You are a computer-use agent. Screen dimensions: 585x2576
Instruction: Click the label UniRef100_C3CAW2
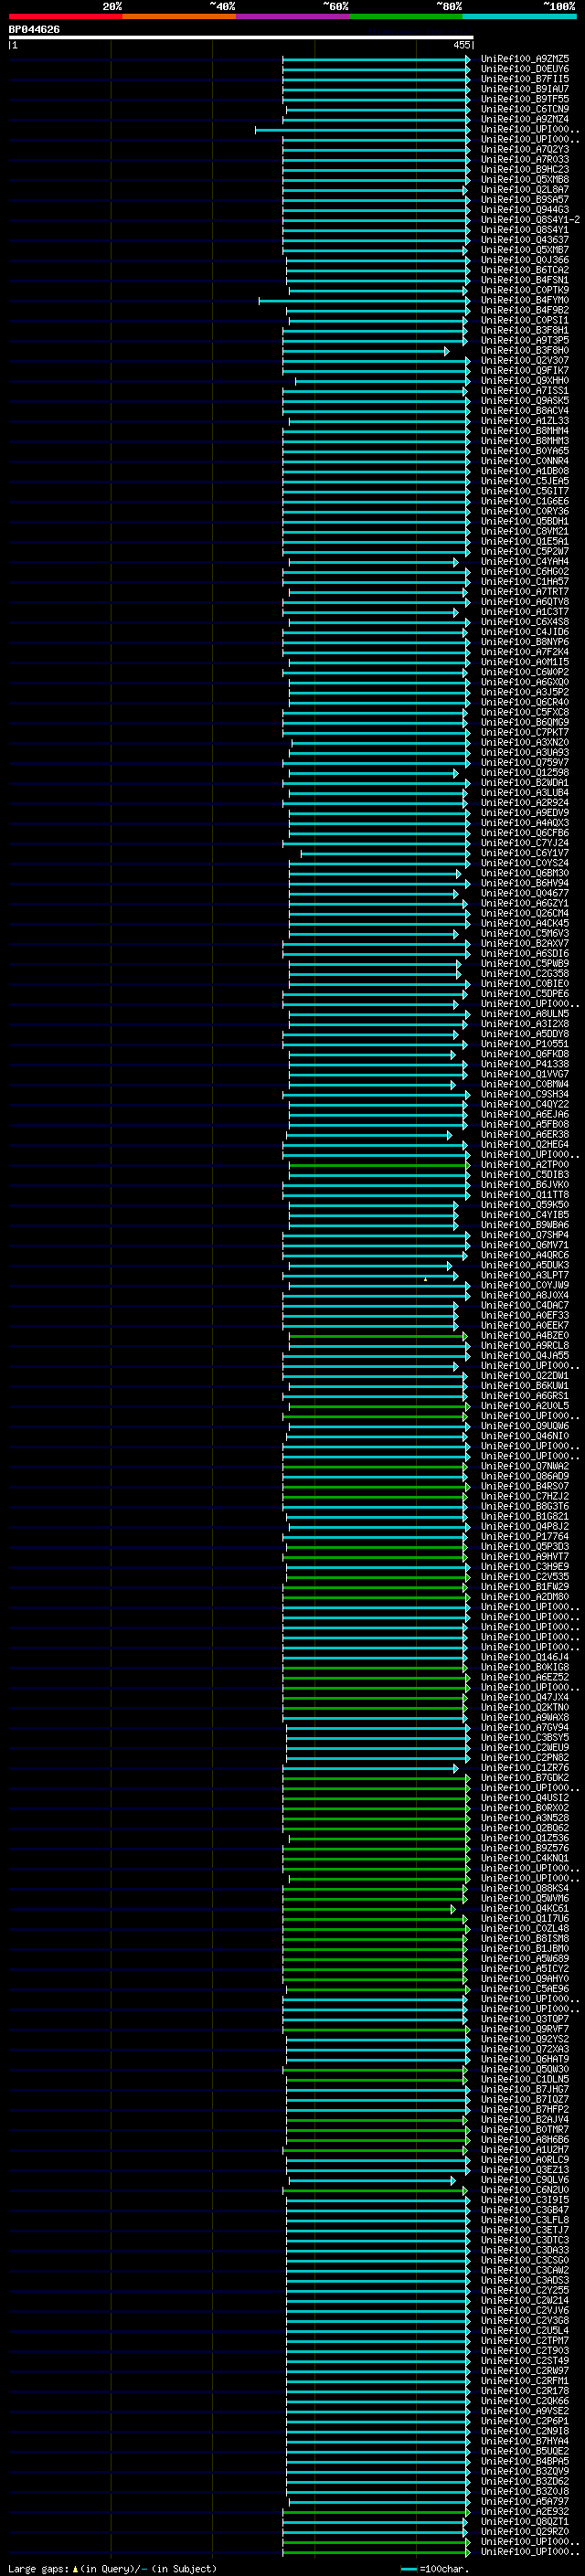(x=525, y=2270)
